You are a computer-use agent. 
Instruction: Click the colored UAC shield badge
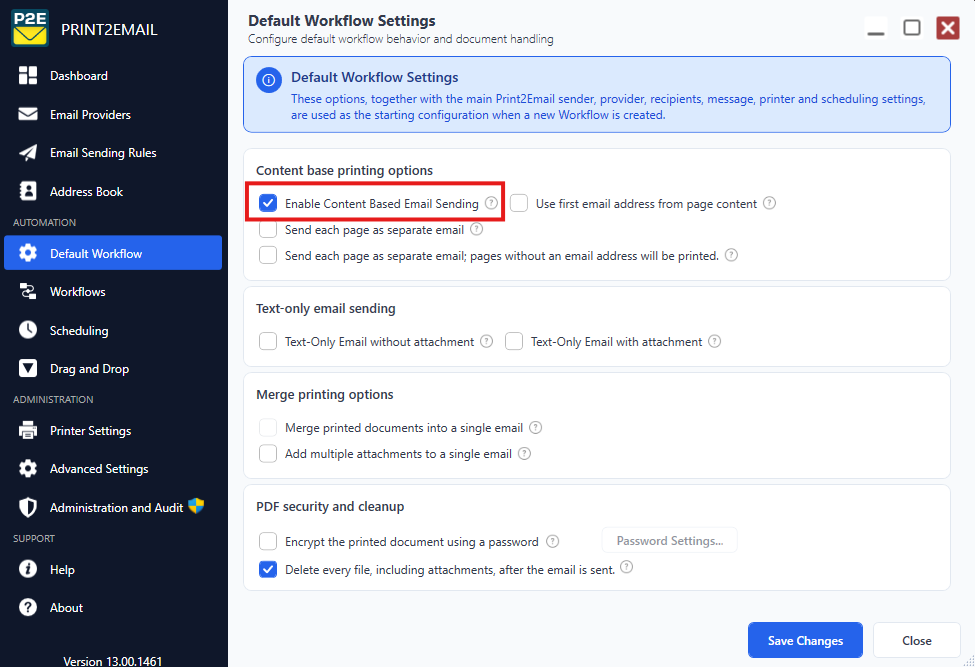[x=196, y=505]
